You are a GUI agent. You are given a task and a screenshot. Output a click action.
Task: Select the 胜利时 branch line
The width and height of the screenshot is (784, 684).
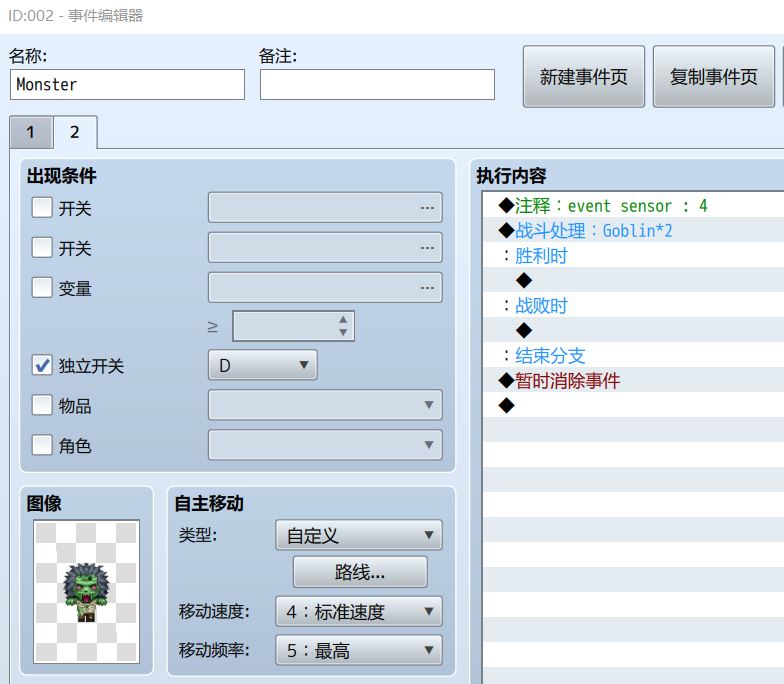[633, 255]
